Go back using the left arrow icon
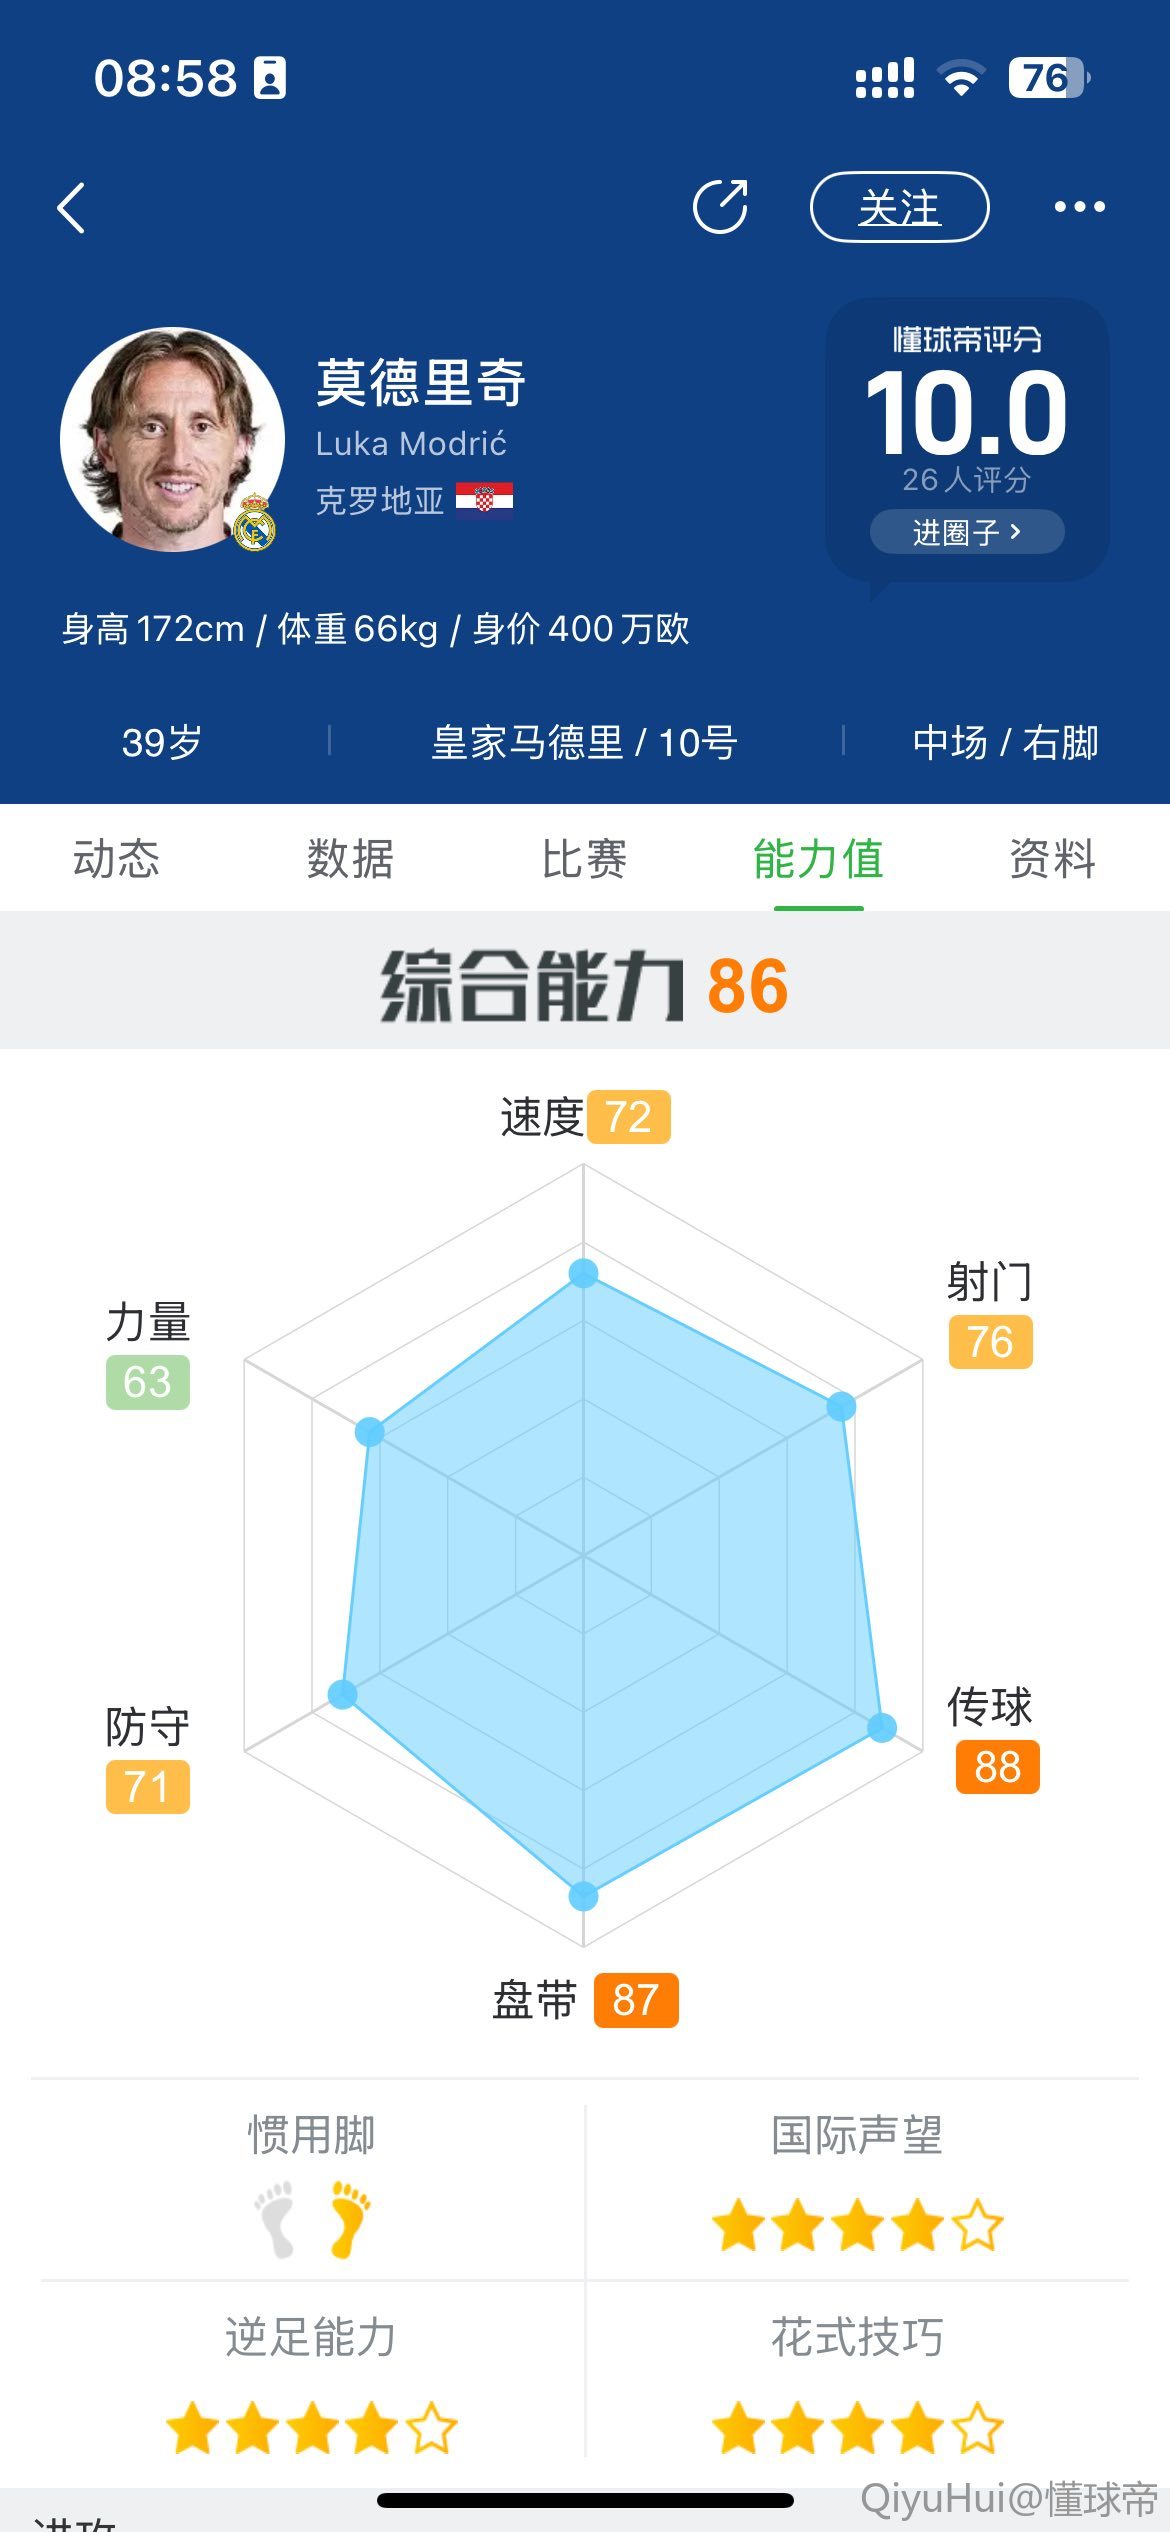Viewport: 1170px width, 2532px height. click(71, 208)
